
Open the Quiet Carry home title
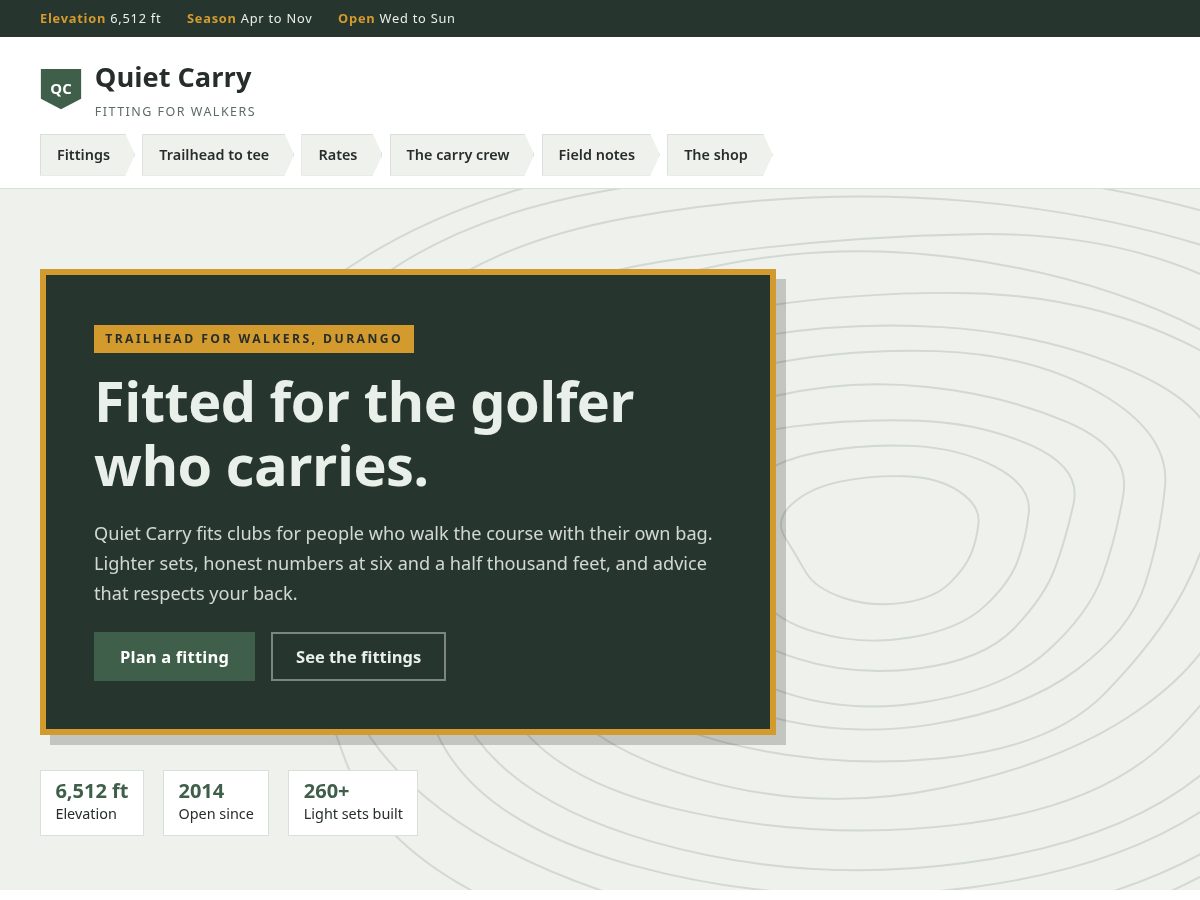coord(173,77)
